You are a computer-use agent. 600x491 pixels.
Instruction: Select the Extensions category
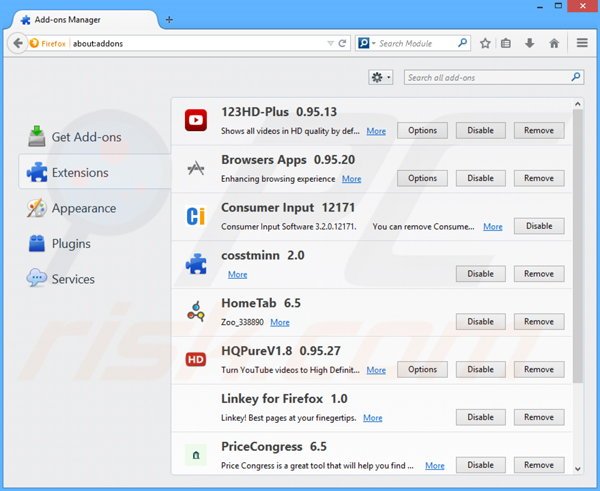point(95,172)
